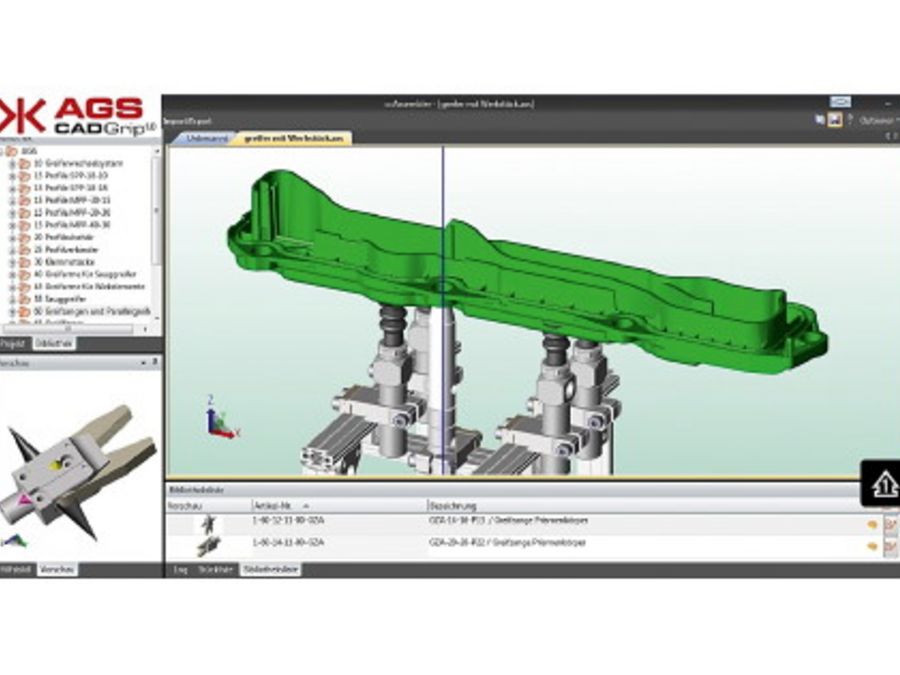This screenshot has height=675, width=900.
Task: Click the folder icon of 30 Klemmstücke
Action: coord(25,262)
